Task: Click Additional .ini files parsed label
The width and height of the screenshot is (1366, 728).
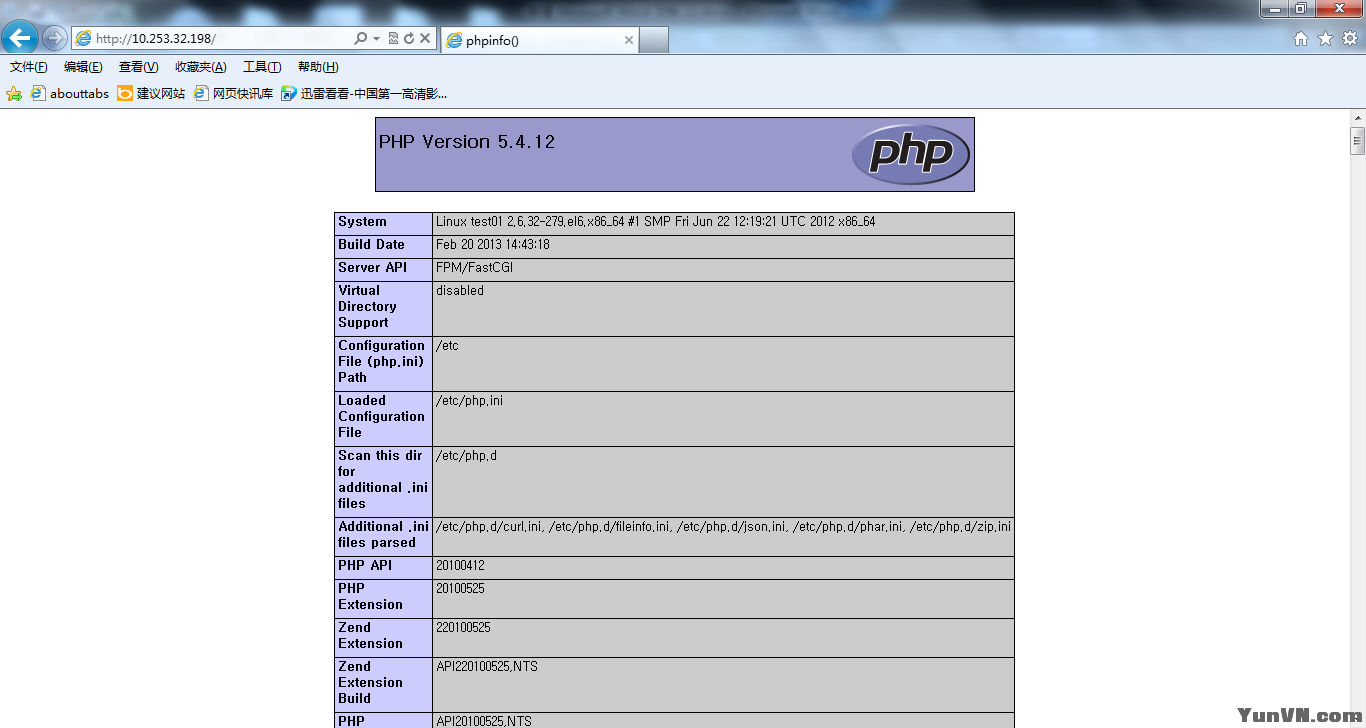Action: pyautogui.click(x=383, y=535)
